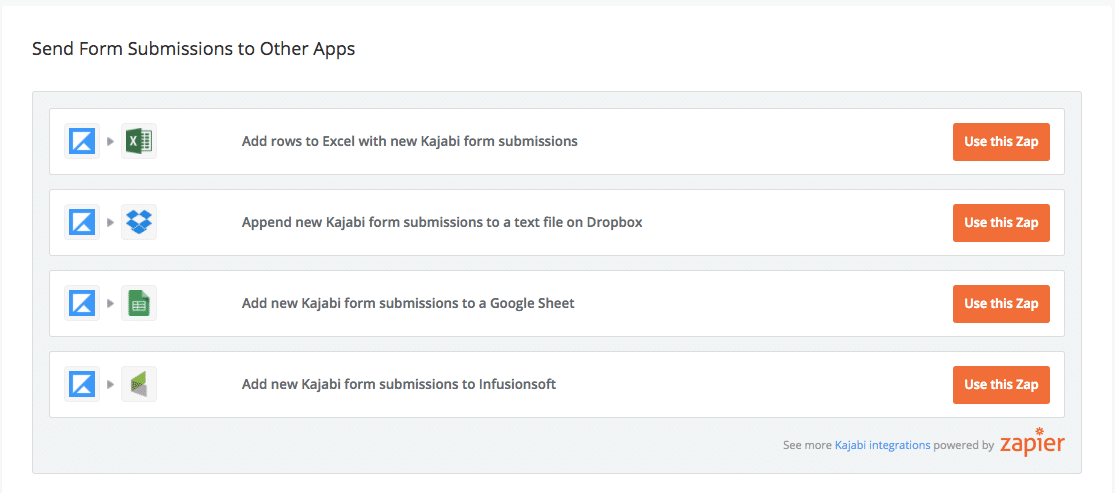
Task: Click the Kajabi icon in the Excel row
Action: (x=82, y=141)
